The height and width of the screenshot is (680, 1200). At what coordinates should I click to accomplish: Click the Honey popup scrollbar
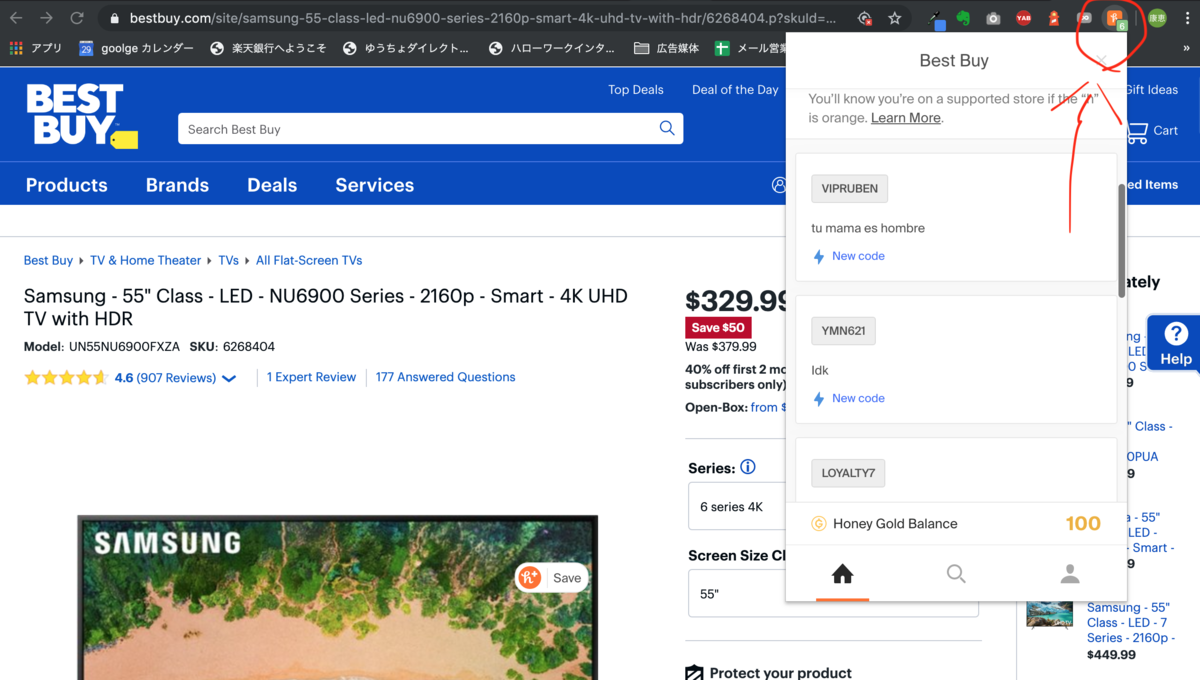point(1121,240)
